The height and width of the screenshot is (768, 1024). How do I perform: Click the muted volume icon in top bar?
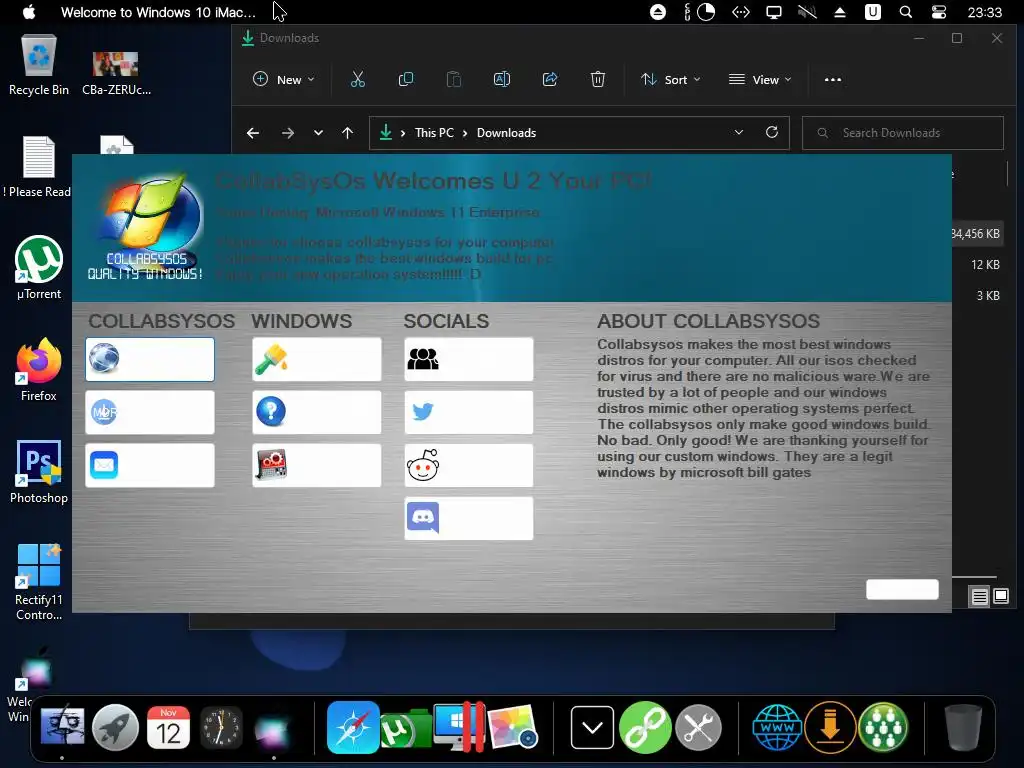pyautogui.click(x=807, y=12)
